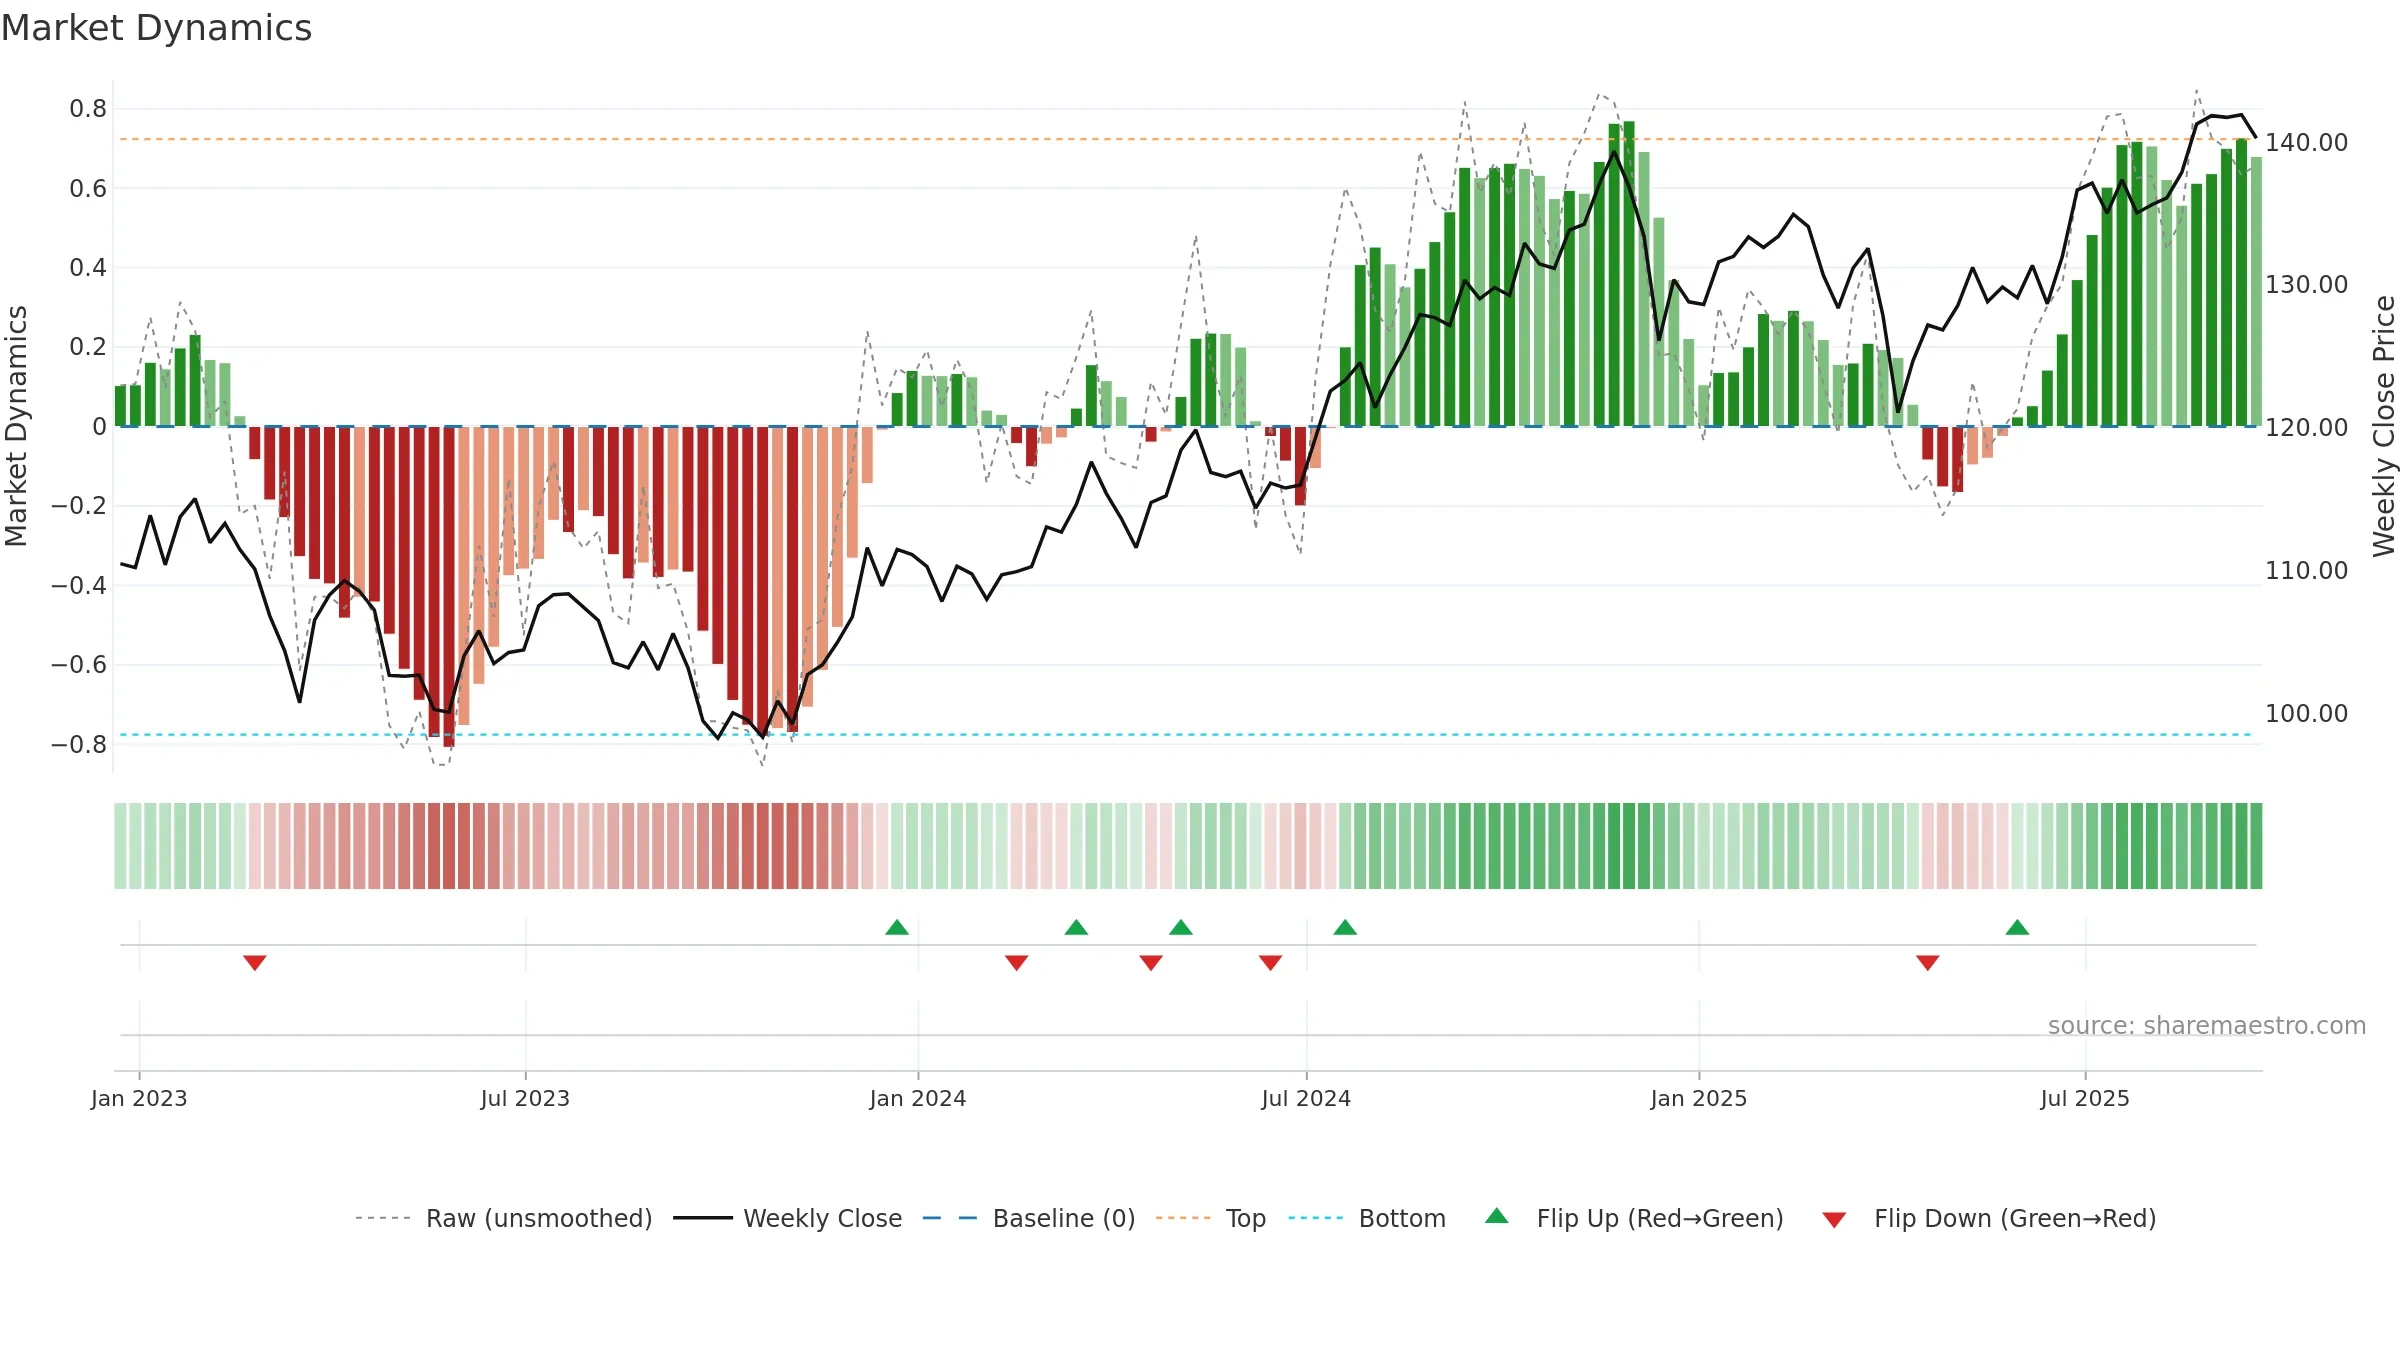The height and width of the screenshot is (1350, 2400).
Task: Select the flip-up marker just after Jul 2024
Action: pos(1345,927)
